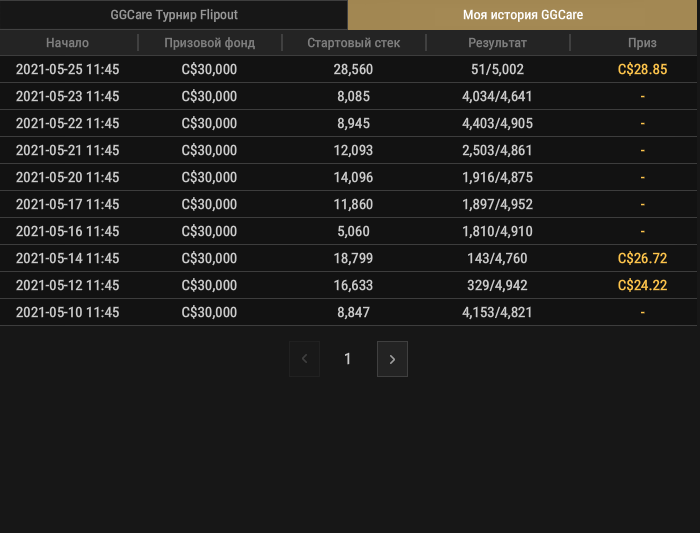Select page number 1
Screen dimensions: 700x533
tap(347, 359)
